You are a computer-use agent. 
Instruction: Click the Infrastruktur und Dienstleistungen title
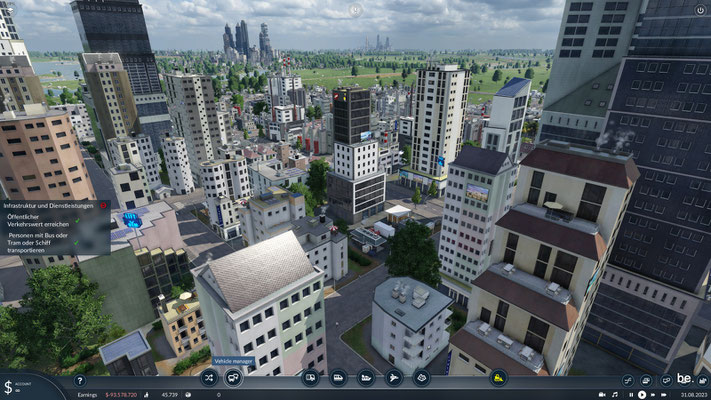pyautogui.click(x=49, y=206)
